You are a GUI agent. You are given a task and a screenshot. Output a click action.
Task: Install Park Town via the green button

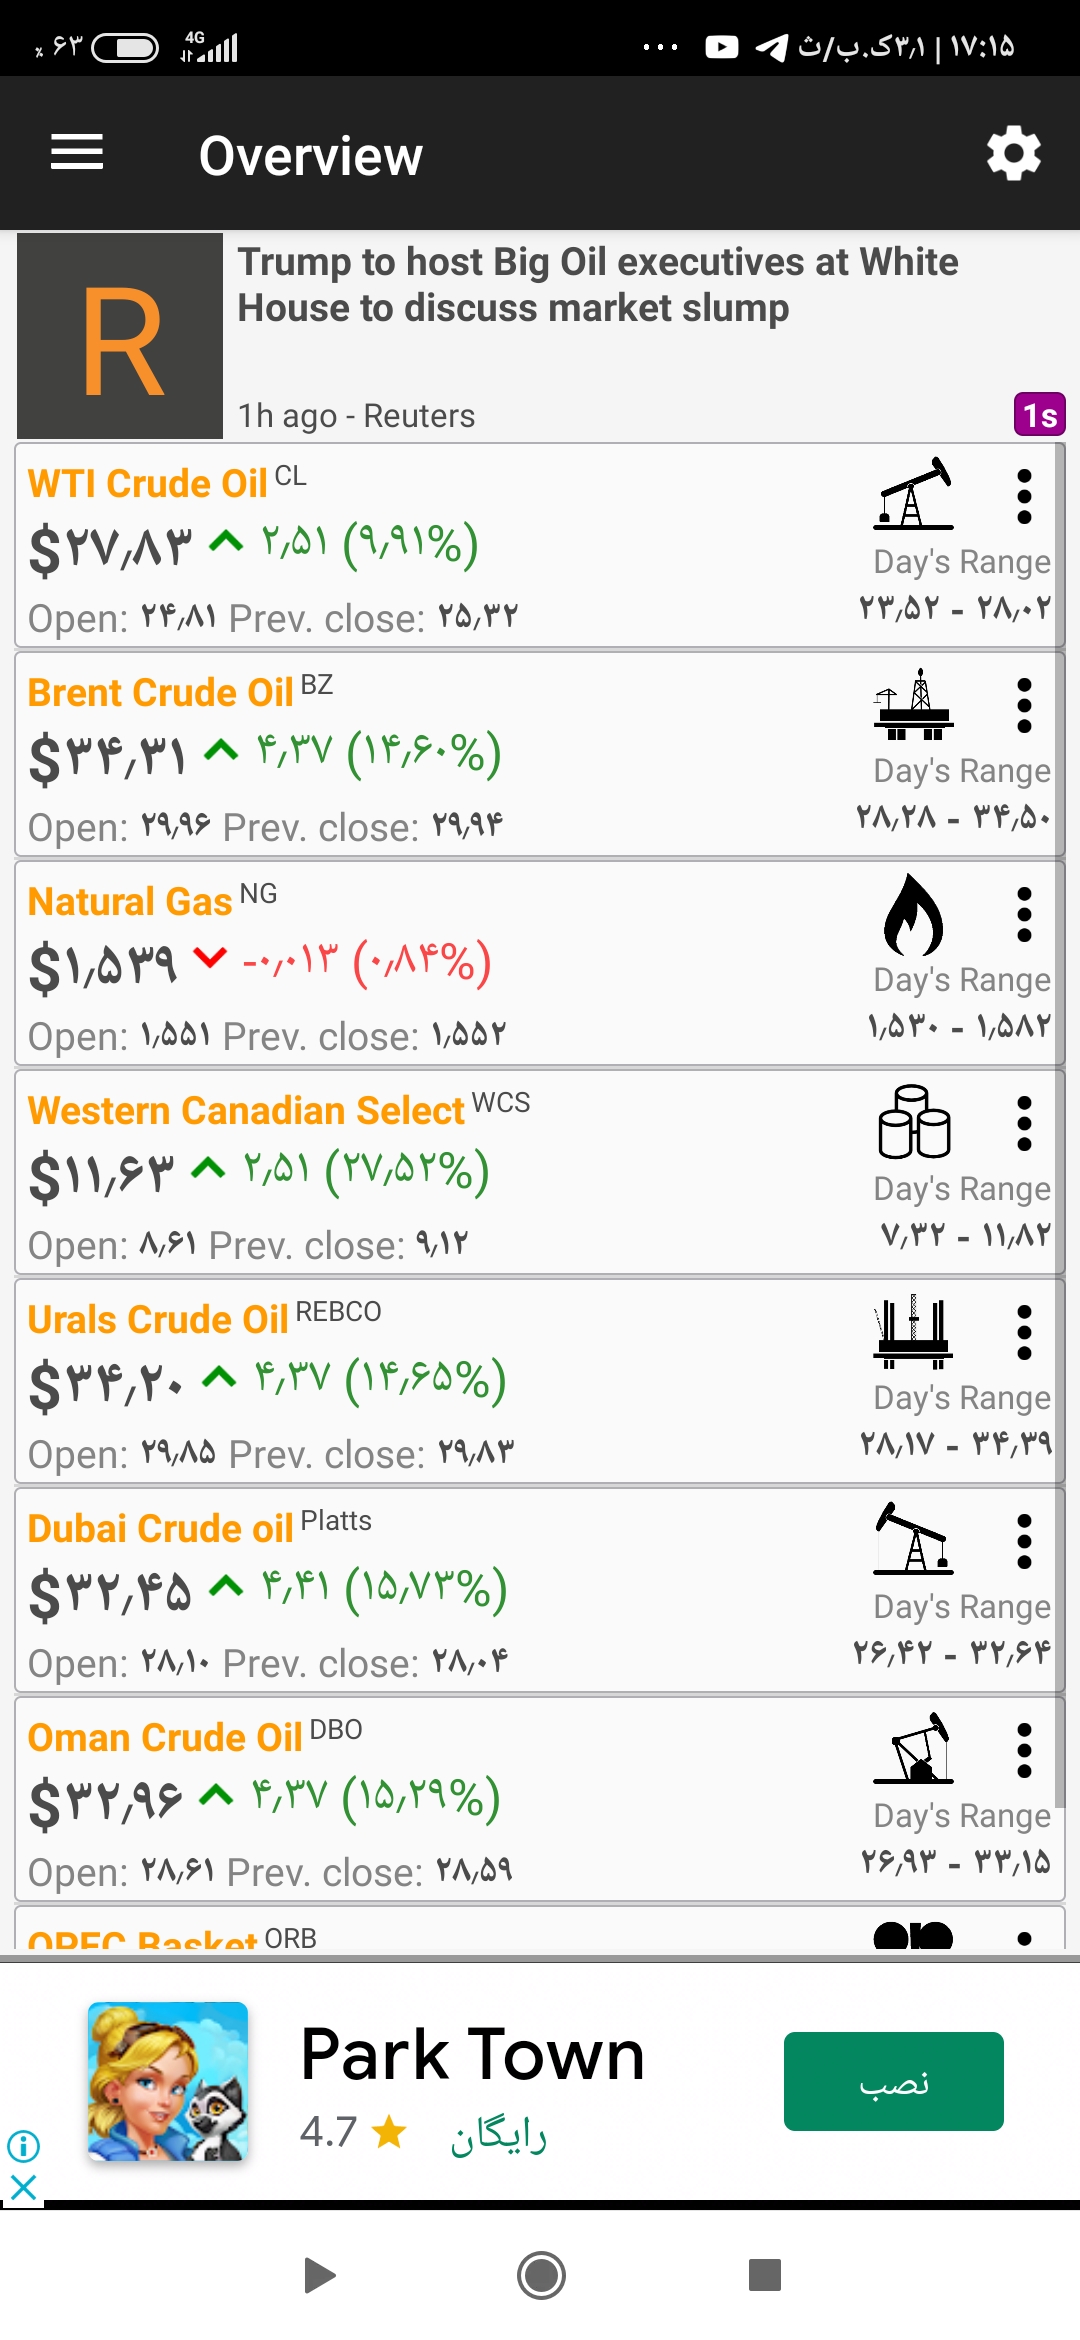pos(894,2081)
